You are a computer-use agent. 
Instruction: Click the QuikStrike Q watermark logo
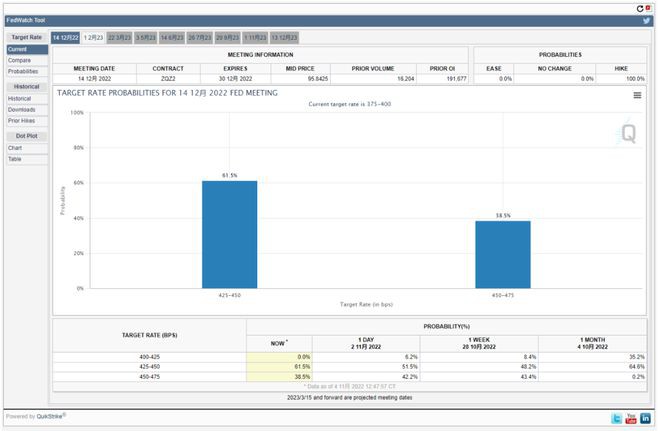[x=627, y=132]
